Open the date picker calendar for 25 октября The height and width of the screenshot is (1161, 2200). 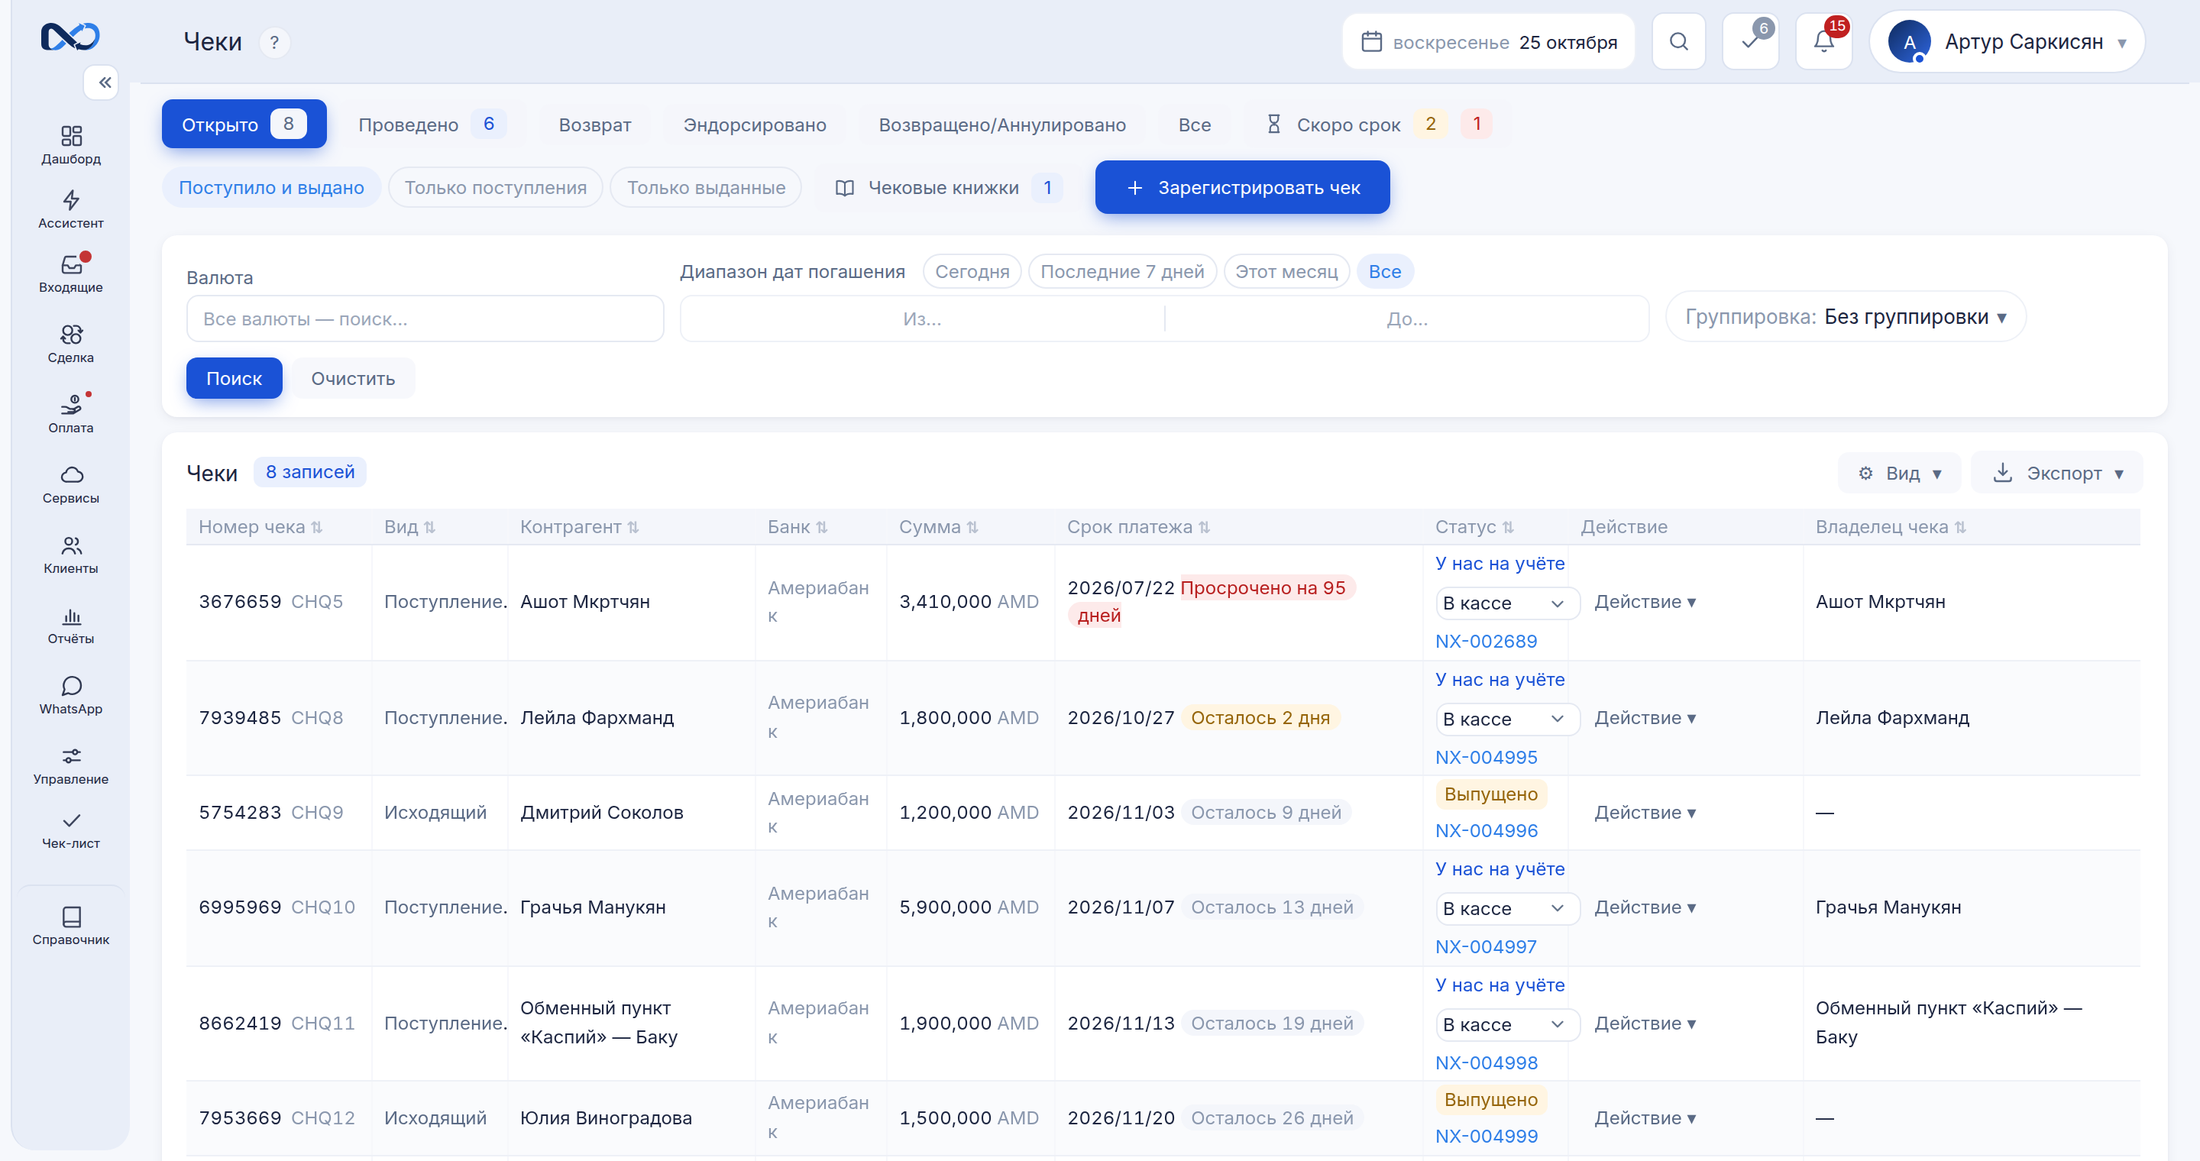(1488, 42)
